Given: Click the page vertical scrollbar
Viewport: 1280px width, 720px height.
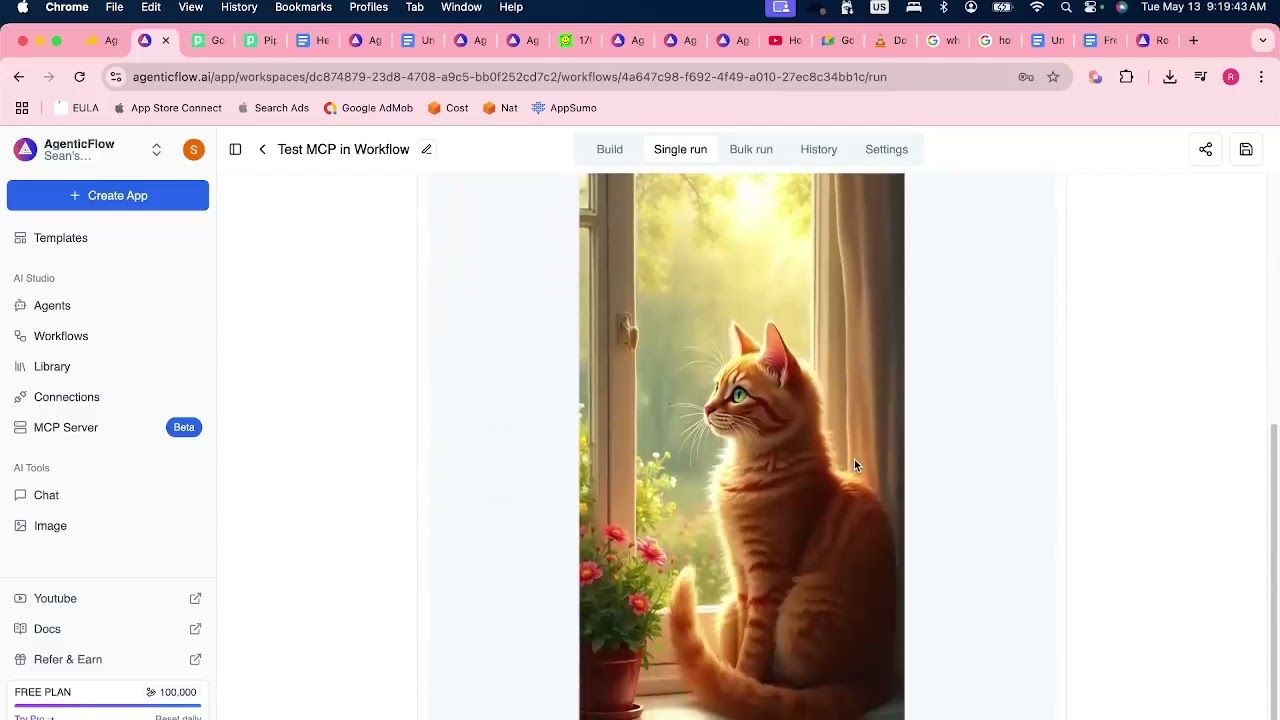Looking at the screenshot, I should click(1273, 570).
